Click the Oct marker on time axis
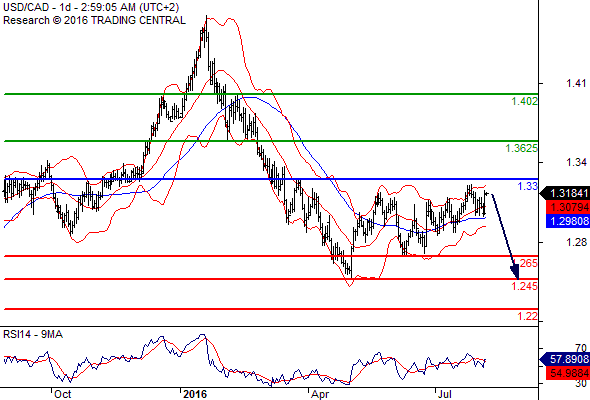590x400 pixels. tap(62, 394)
